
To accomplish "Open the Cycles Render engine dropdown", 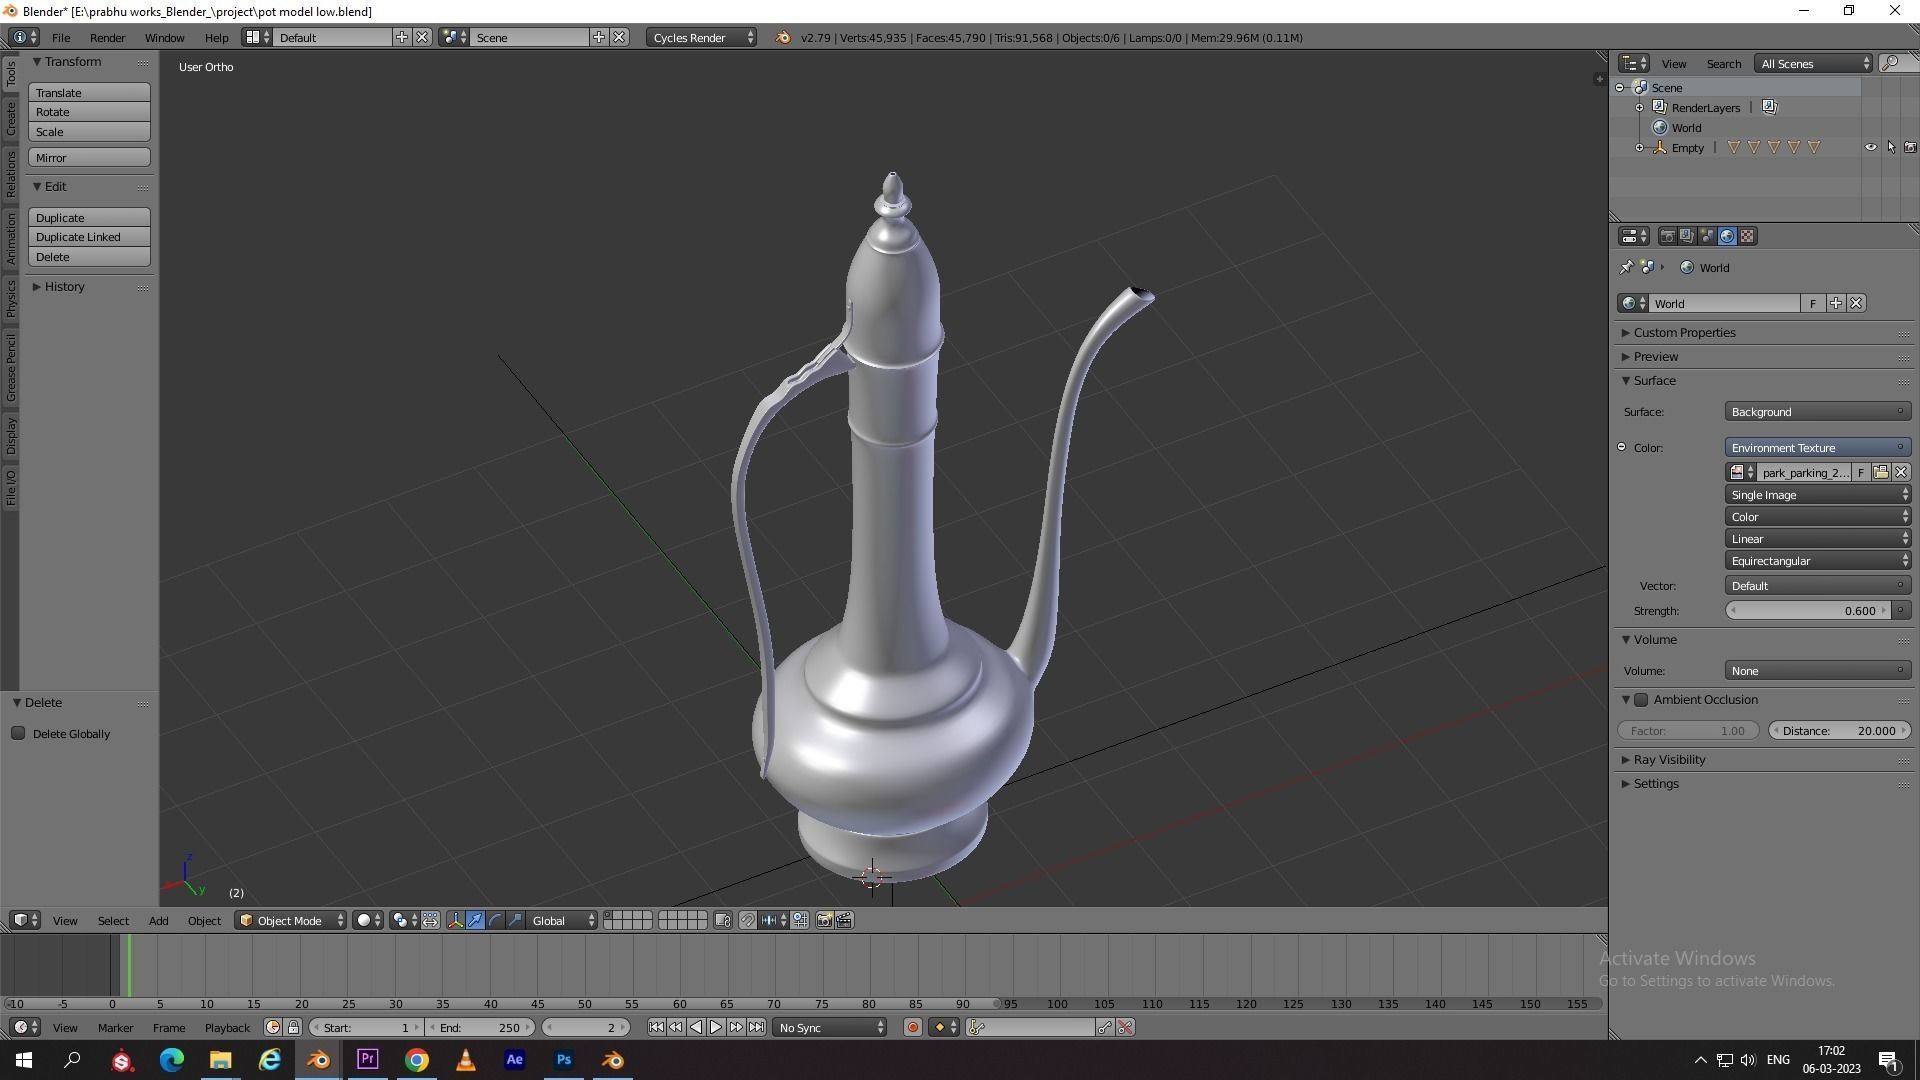I will (701, 37).
